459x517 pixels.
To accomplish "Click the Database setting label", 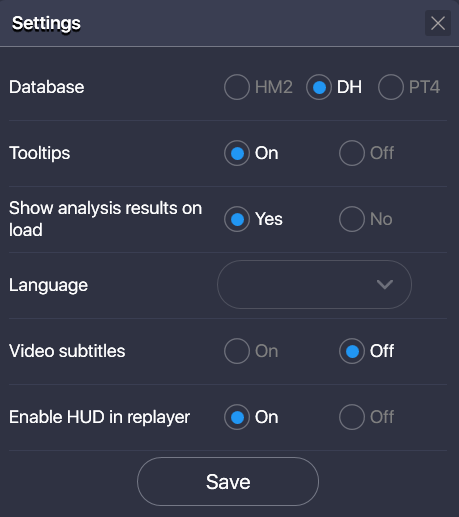I will coord(47,87).
